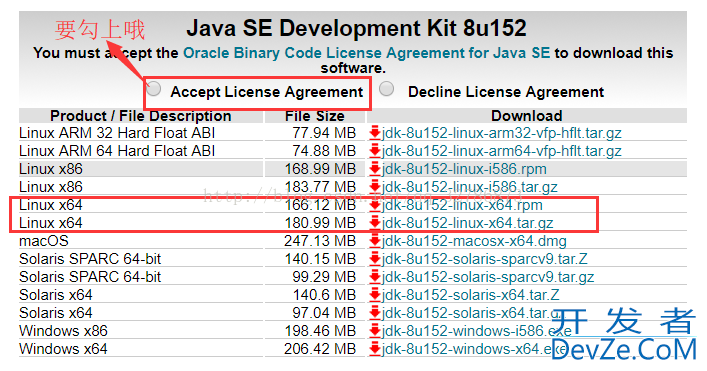Click the 198.46 MB file size
The width and height of the screenshot is (707, 371).
pyautogui.click(x=320, y=331)
